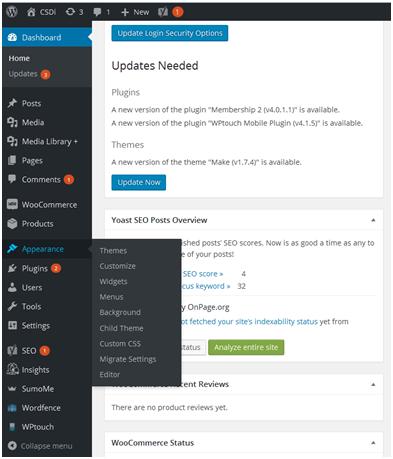
Task: Open Themes from the Appearance flyout
Action: tap(113, 251)
